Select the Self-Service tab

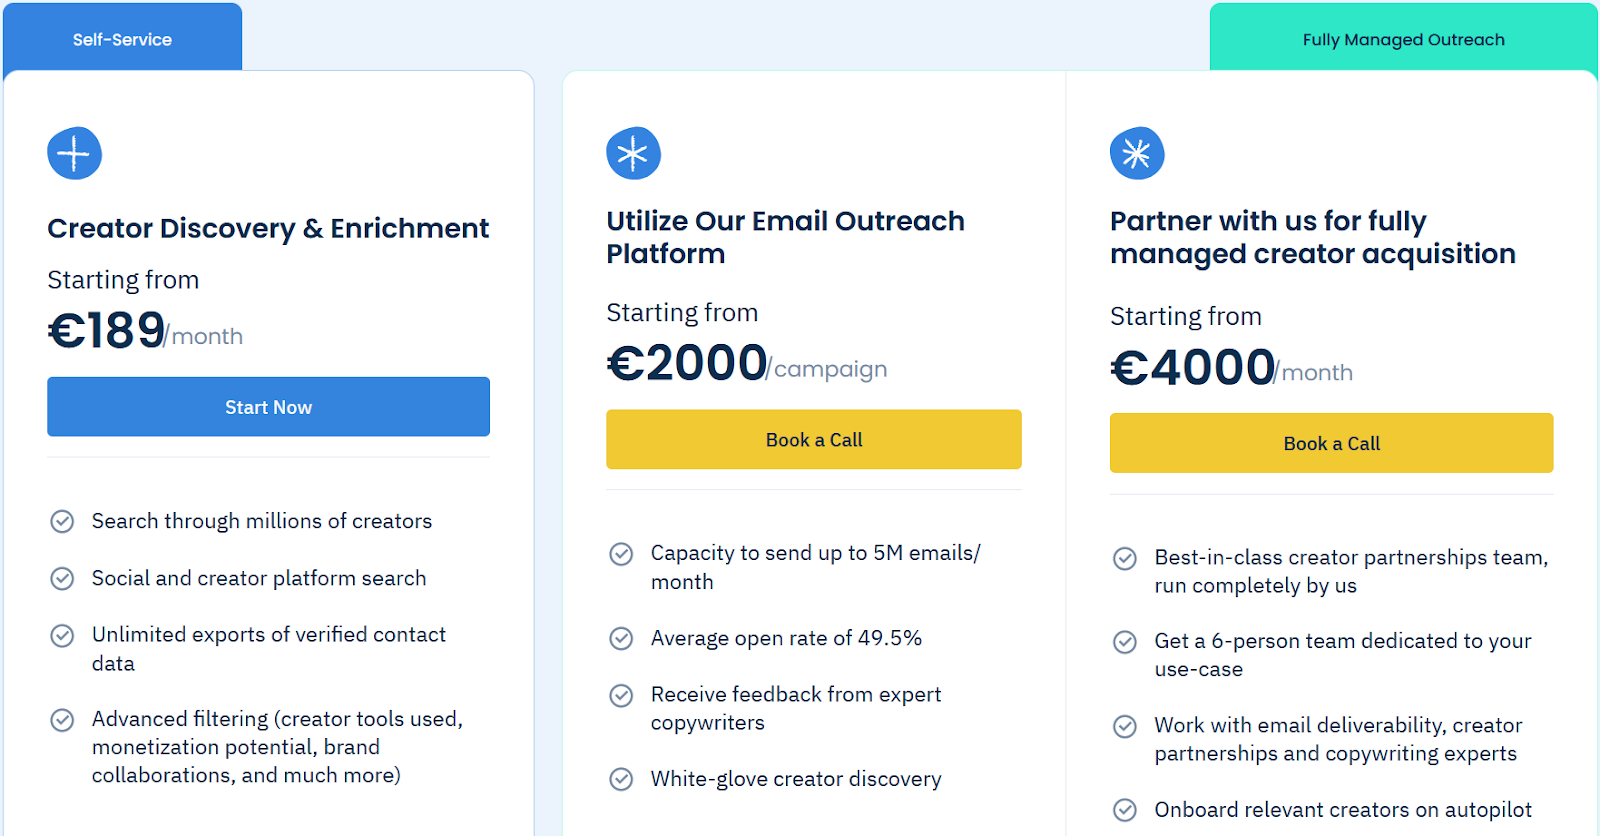point(122,38)
